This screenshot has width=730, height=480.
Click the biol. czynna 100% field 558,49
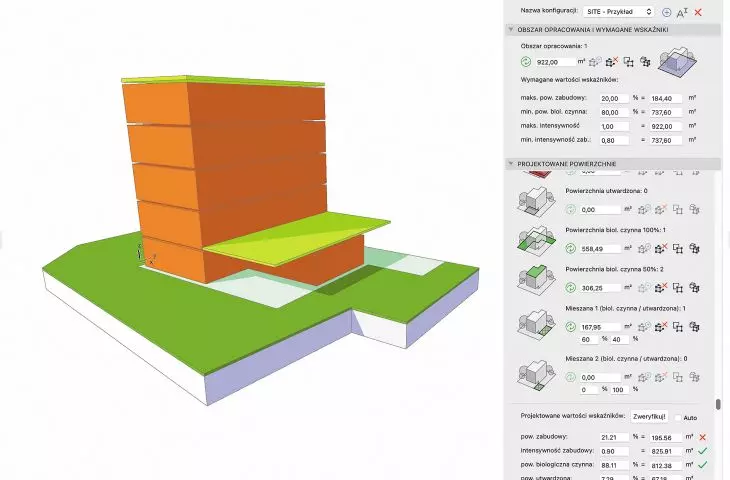tap(600, 249)
